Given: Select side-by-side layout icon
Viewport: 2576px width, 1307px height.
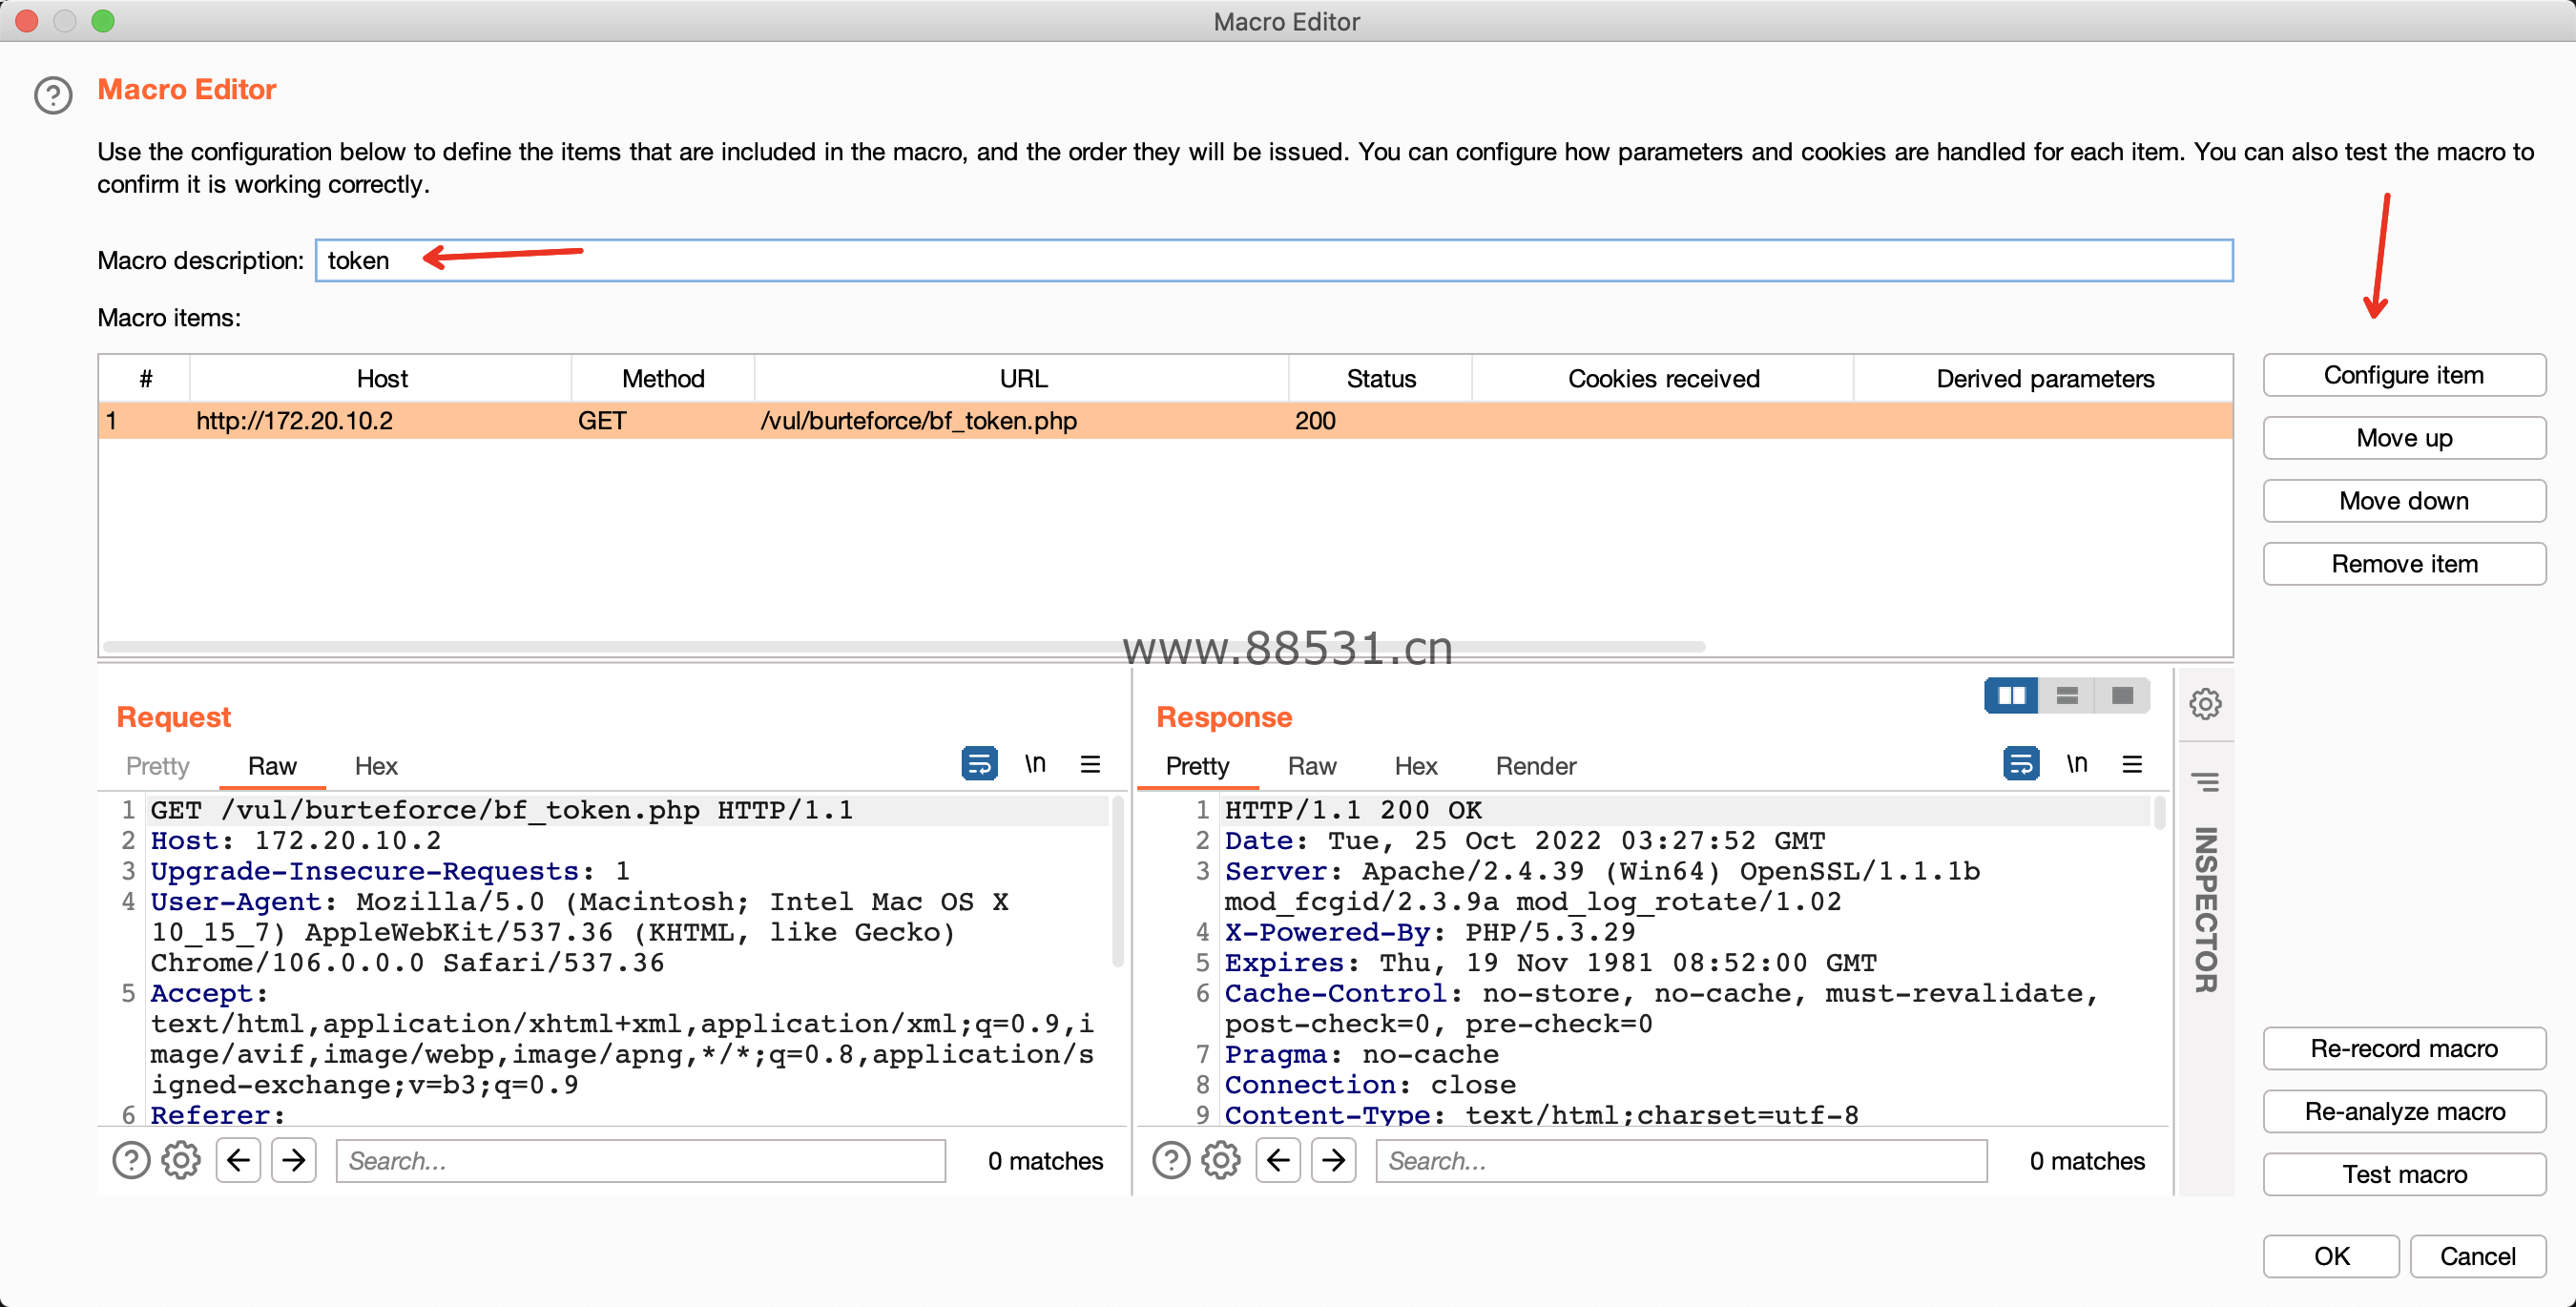Looking at the screenshot, I should [2011, 695].
